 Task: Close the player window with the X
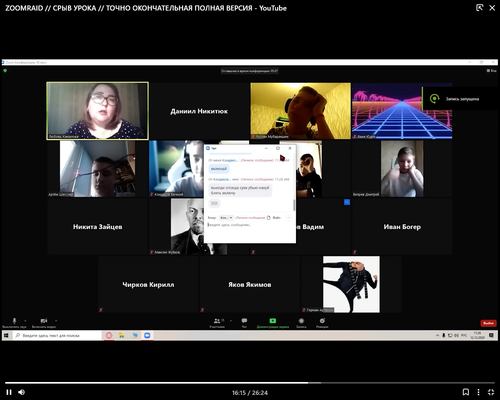pos(492,8)
